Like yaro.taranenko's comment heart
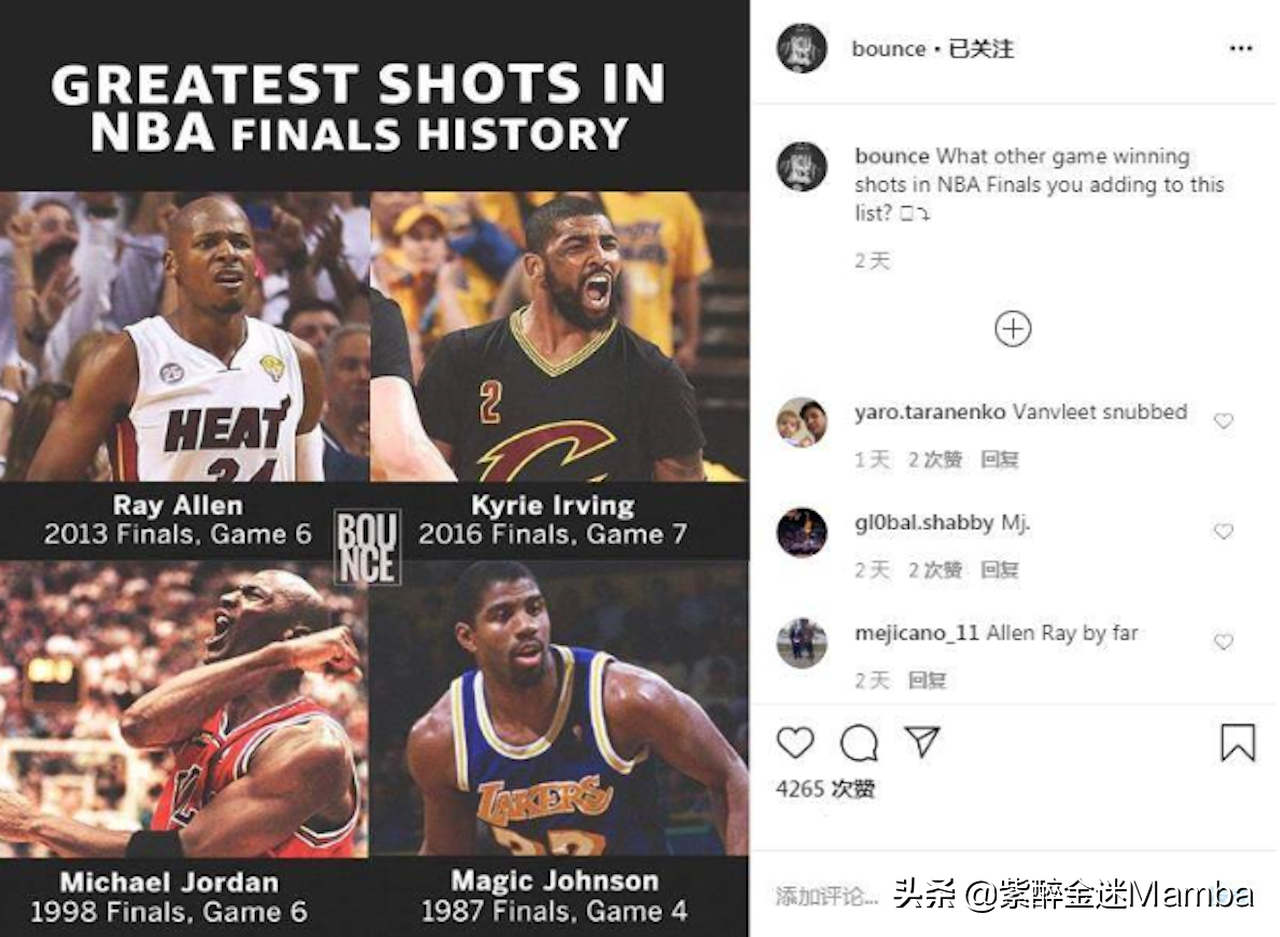 [1223, 421]
